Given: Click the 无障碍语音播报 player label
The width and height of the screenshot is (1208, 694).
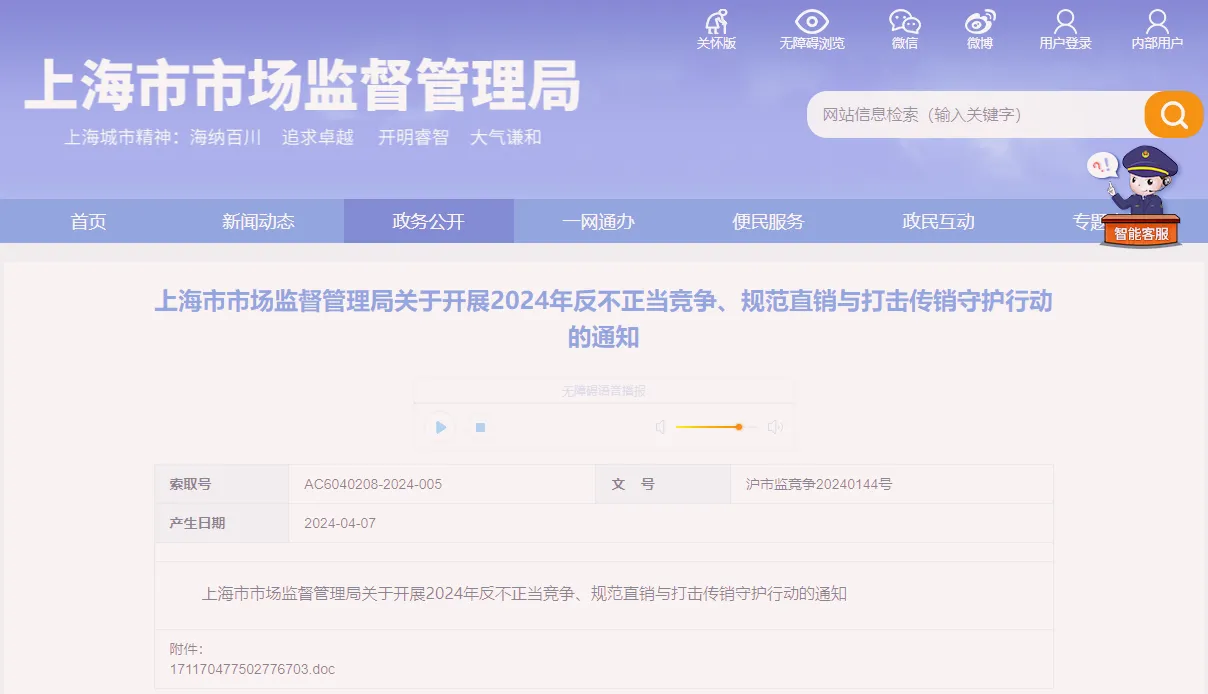Looking at the screenshot, I should click(604, 390).
